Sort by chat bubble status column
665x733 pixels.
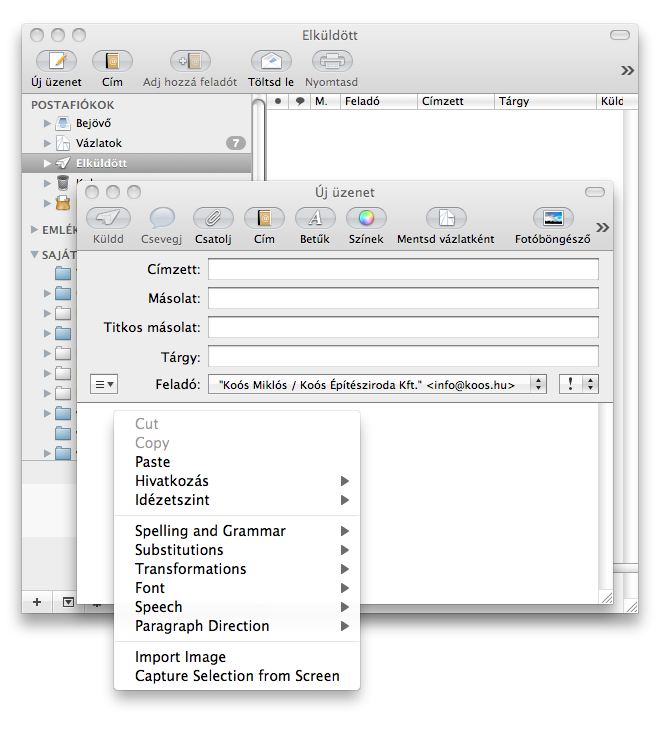click(x=300, y=101)
